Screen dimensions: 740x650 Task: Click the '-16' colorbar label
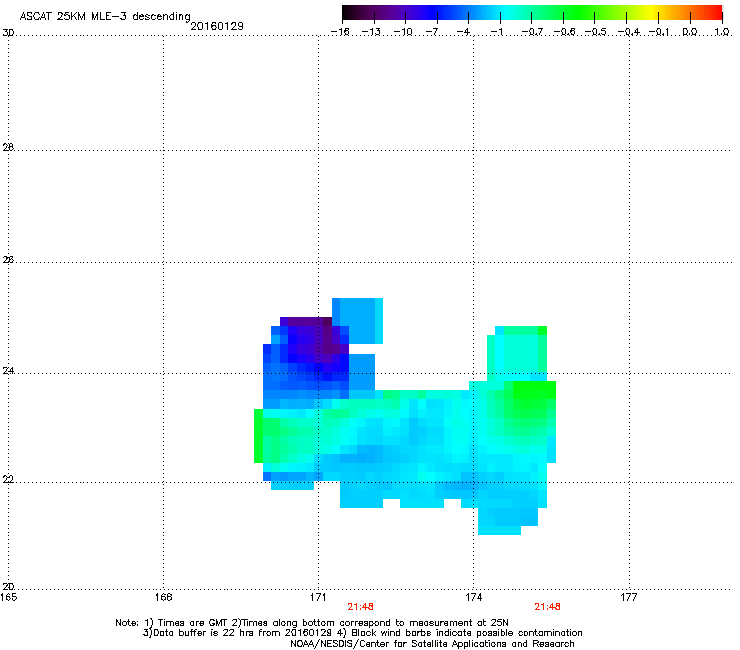[x=340, y=32]
